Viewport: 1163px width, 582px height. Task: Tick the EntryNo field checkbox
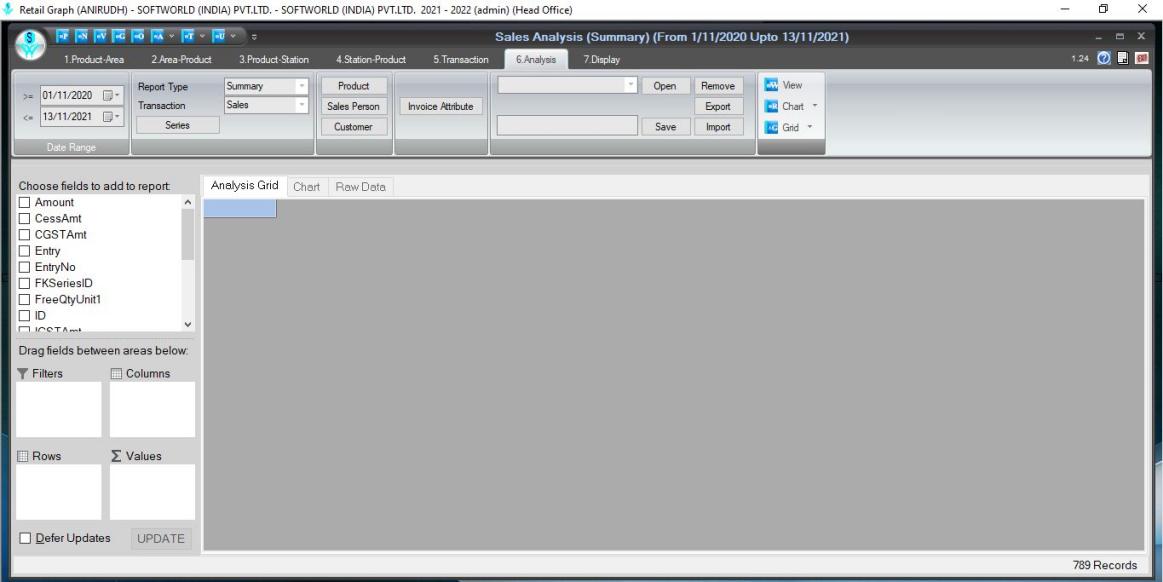[25, 267]
